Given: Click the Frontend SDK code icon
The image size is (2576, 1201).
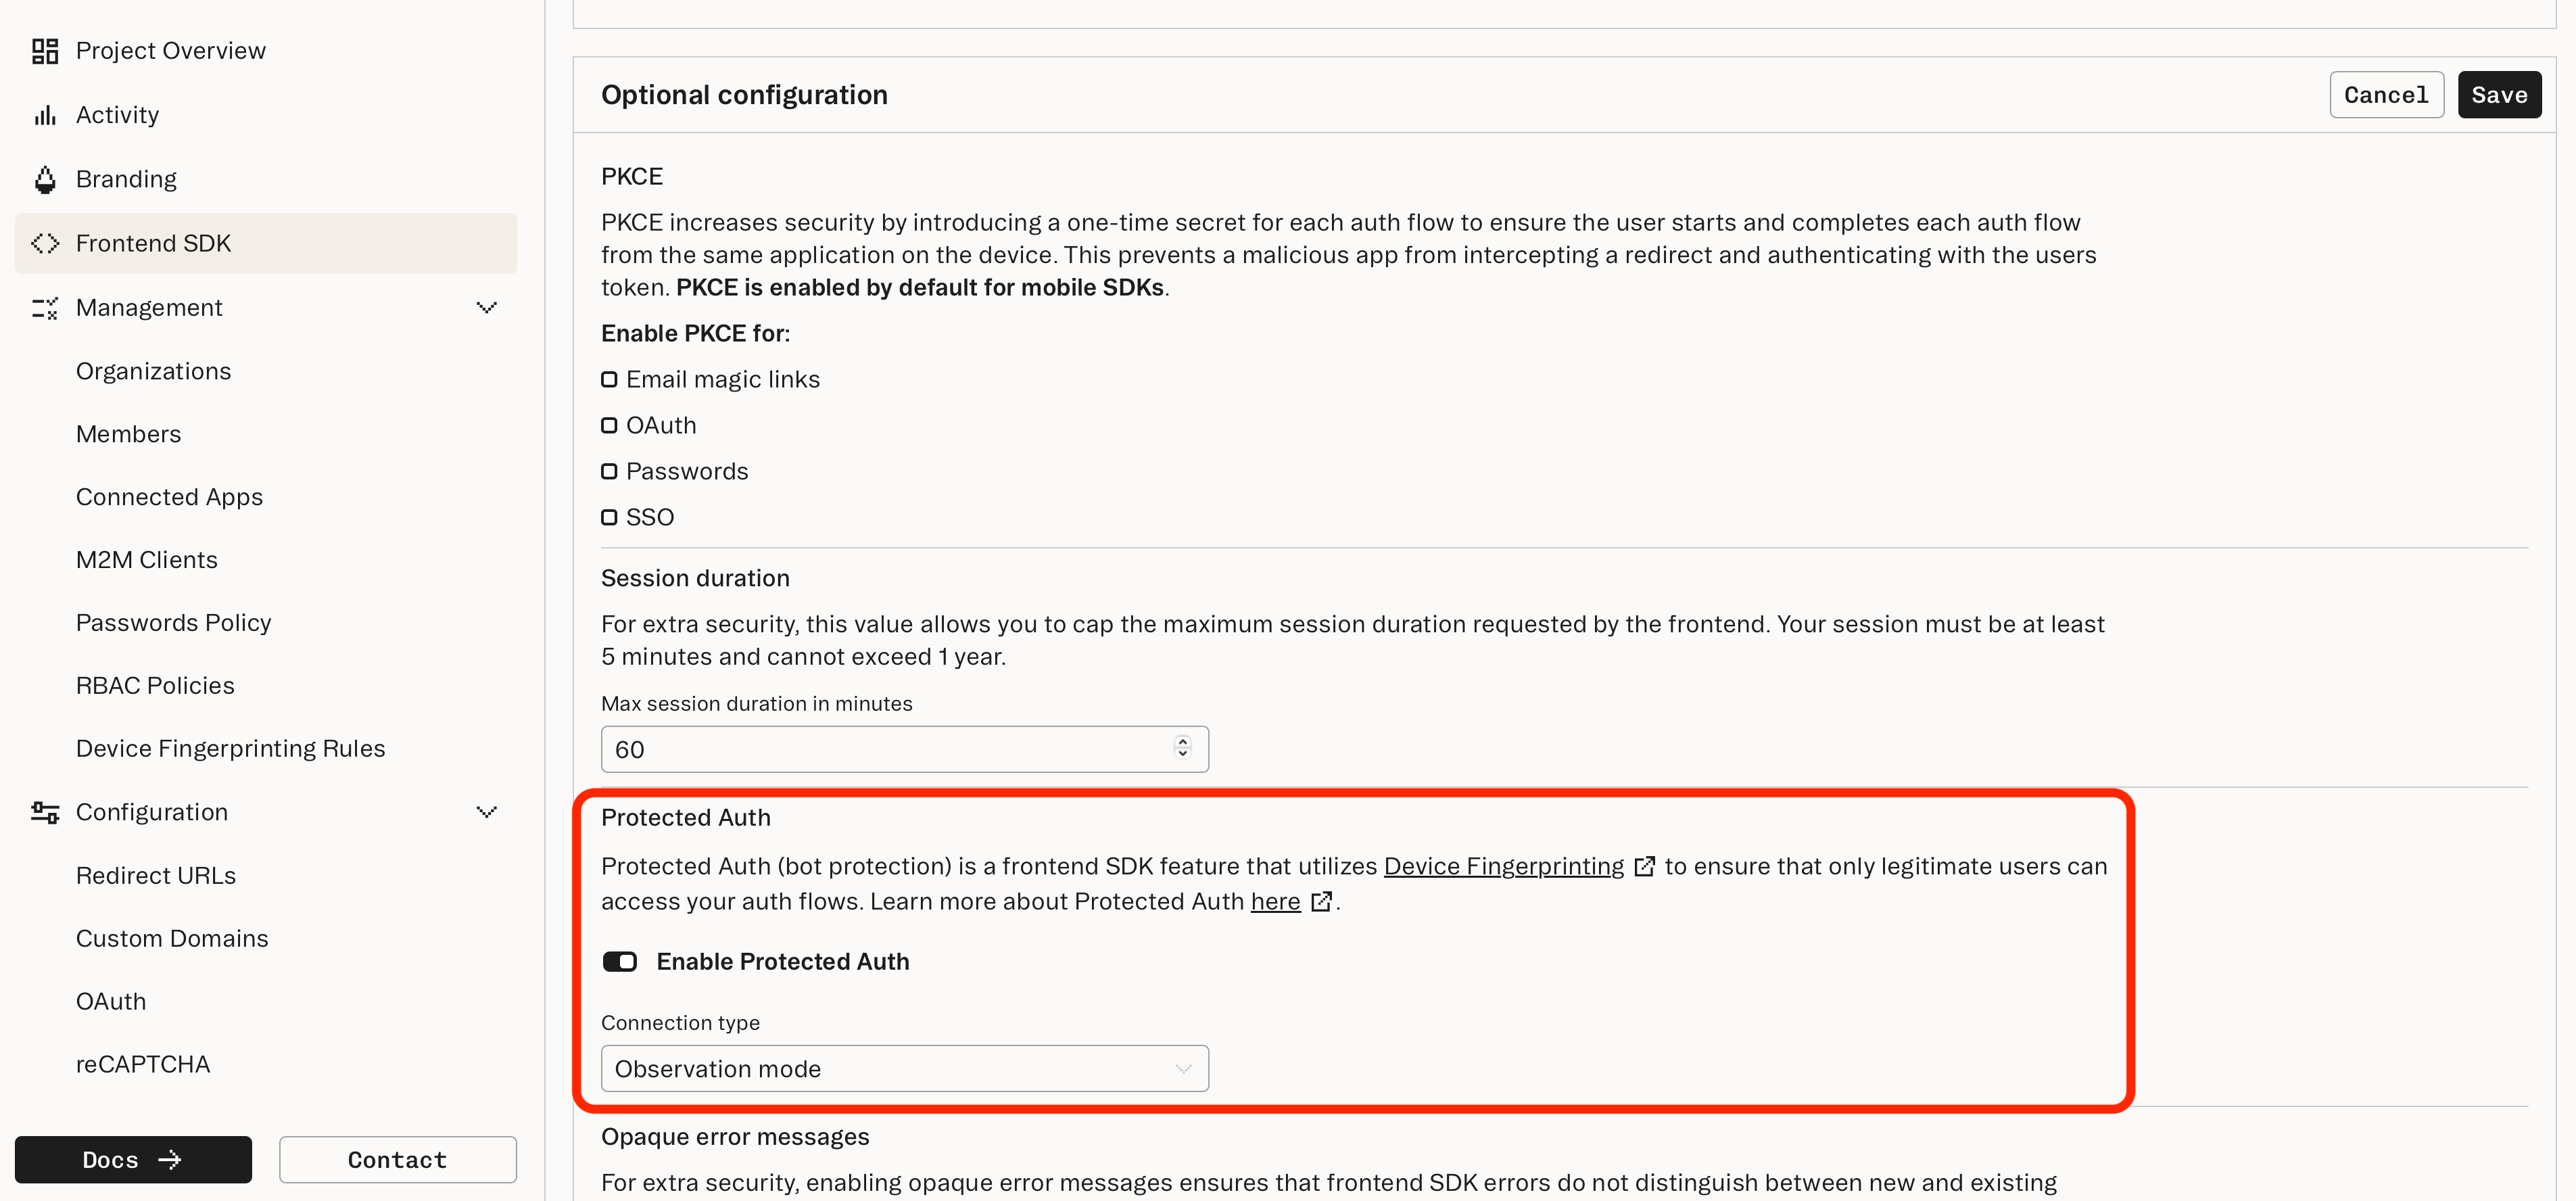Looking at the screenshot, I should (44, 243).
